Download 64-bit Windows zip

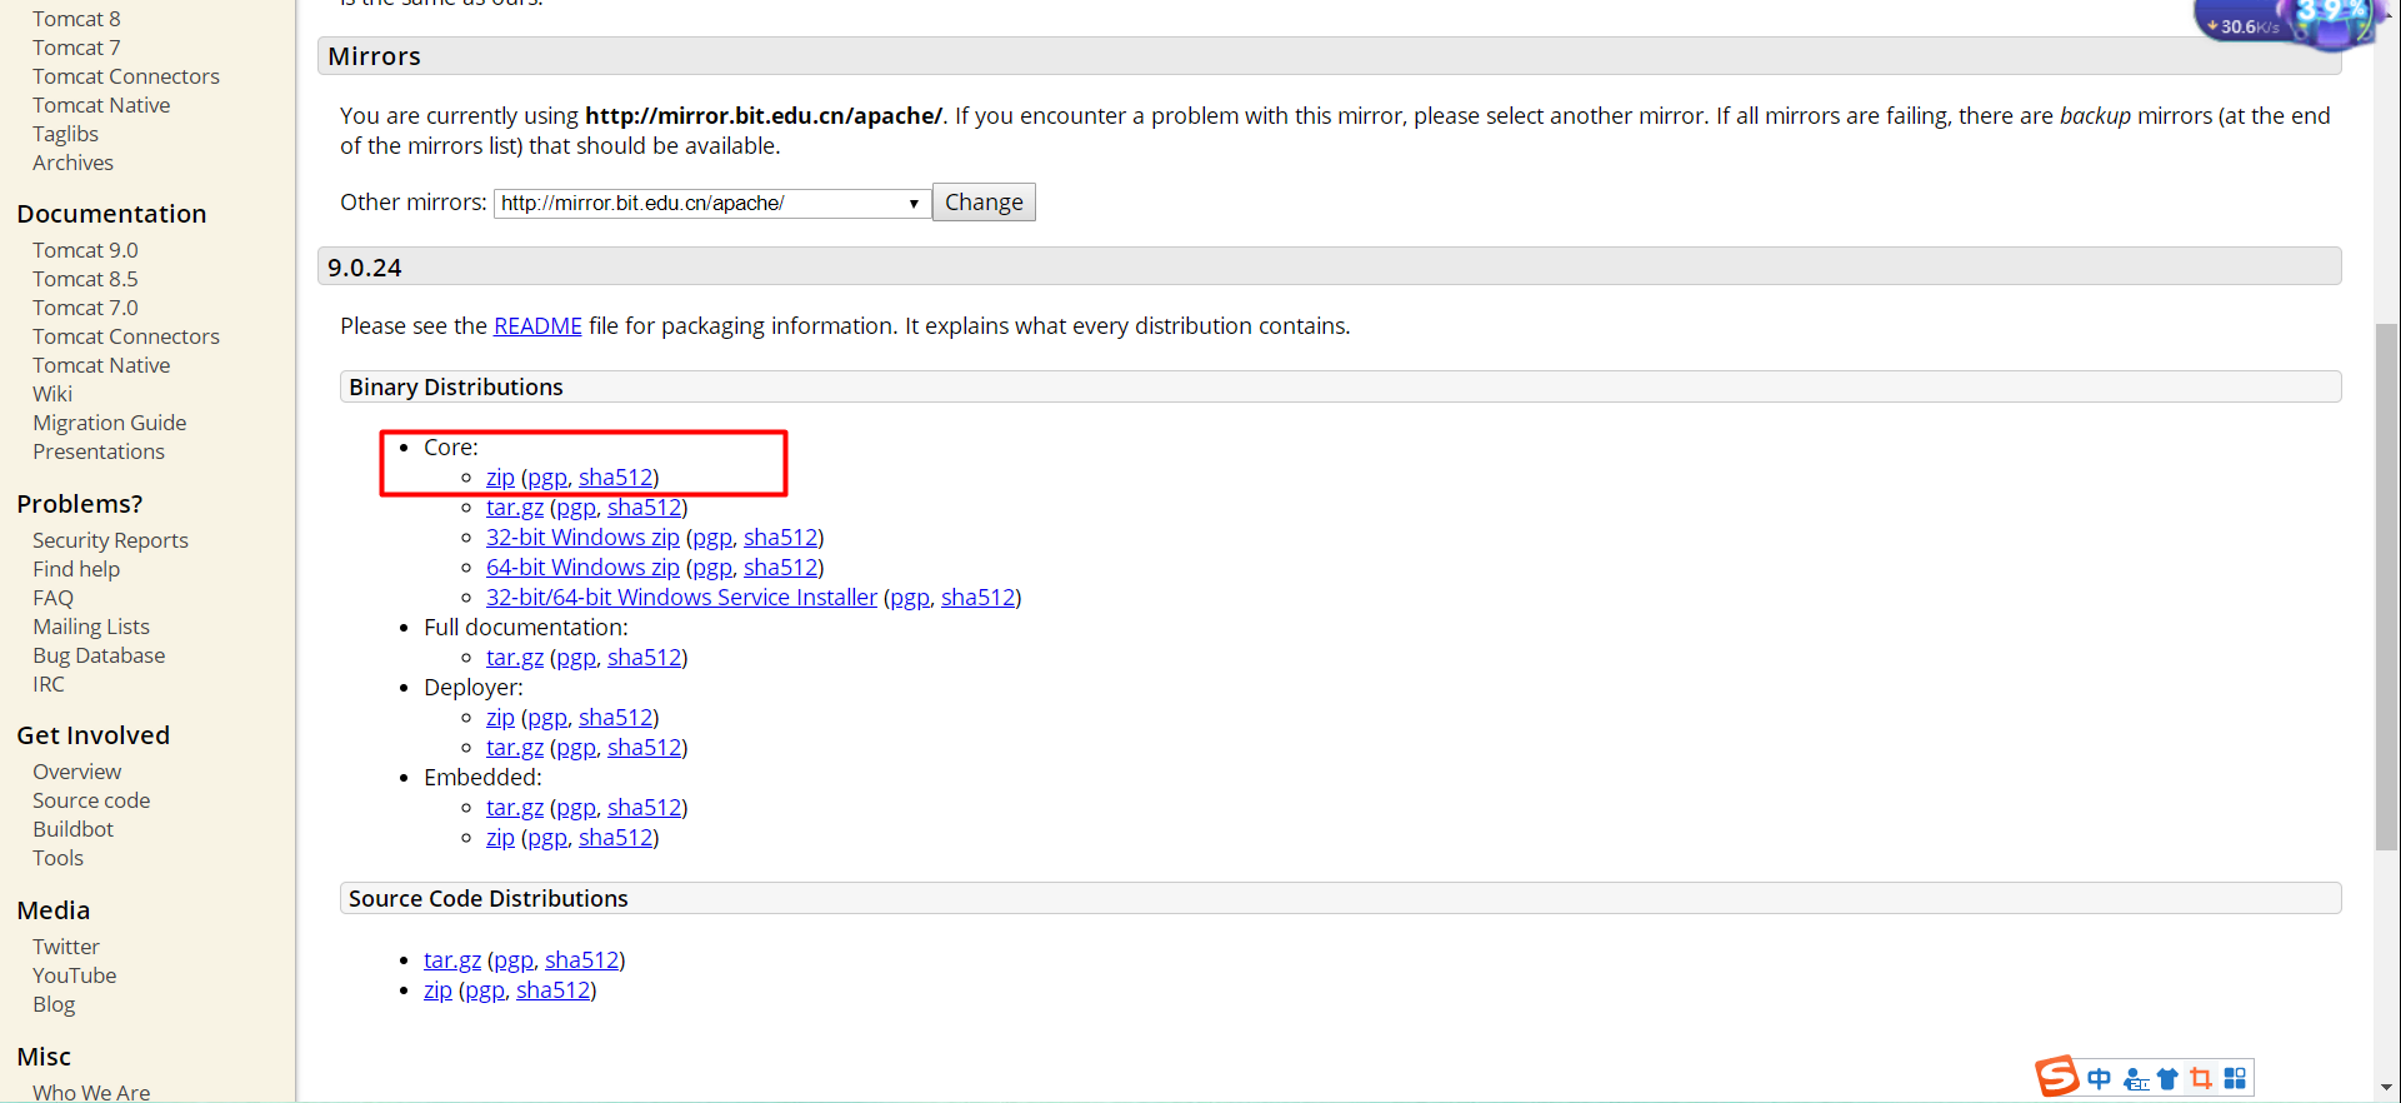[x=582, y=567]
